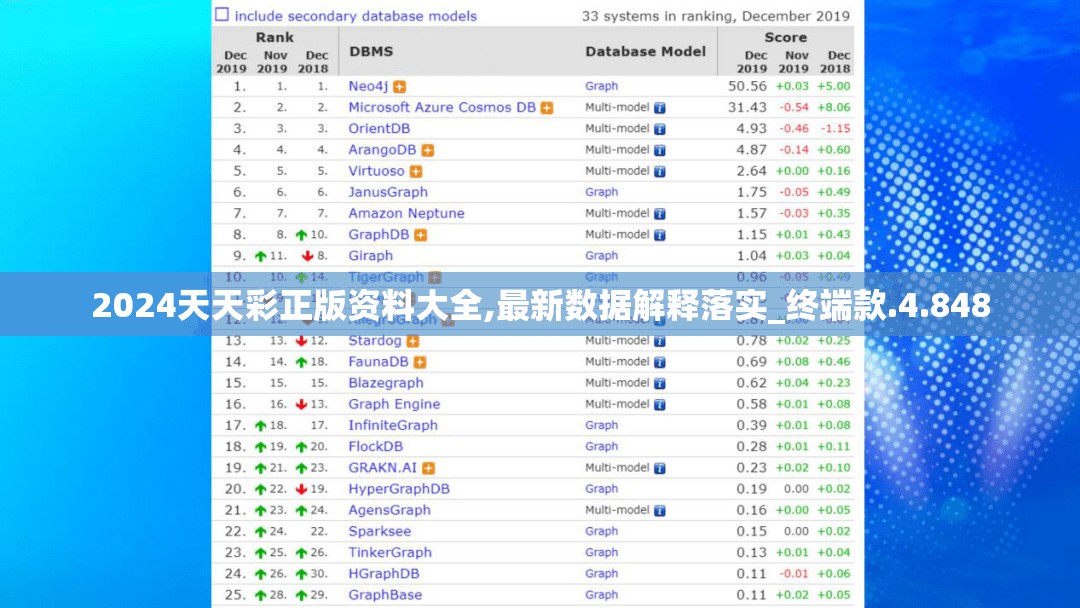Viewport: 1080px width, 608px height.
Task: Click Graph model link in InfiniteGraph row
Action: (x=601, y=426)
